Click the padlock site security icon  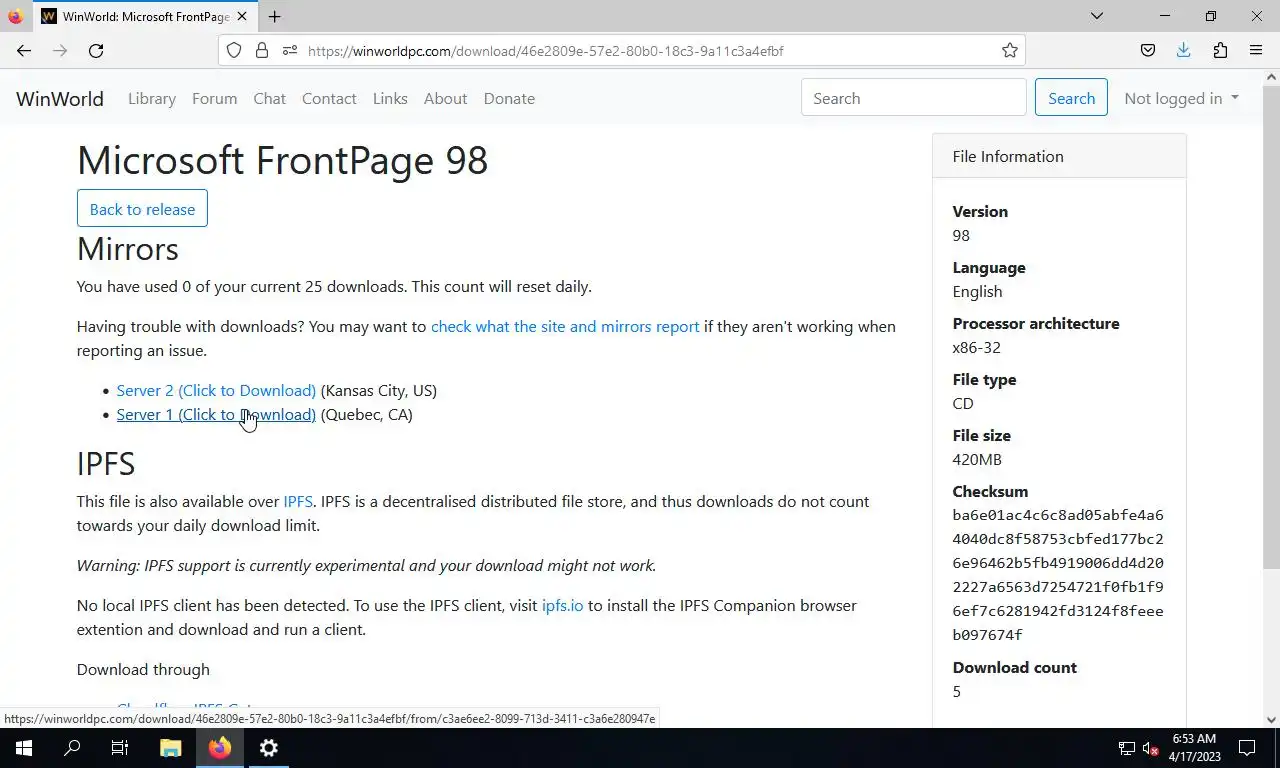[x=262, y=50]
